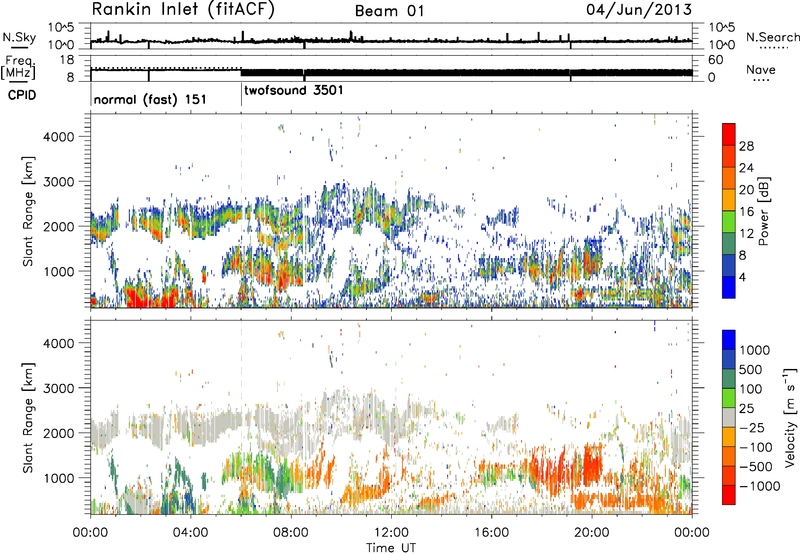Click the "Beam 01" header label
The height and width of the screenshot is (554, 800).
[x=389, y=11]
